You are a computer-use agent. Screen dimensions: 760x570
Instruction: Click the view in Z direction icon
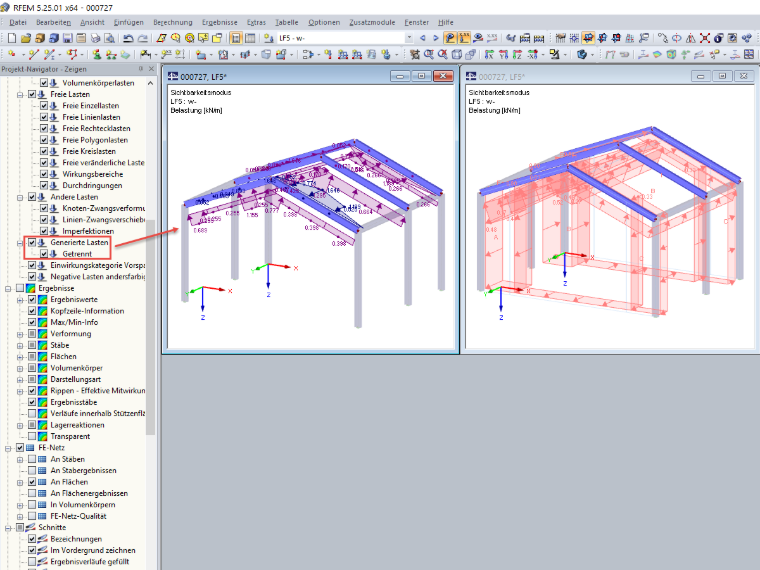[x=517, y=54]
